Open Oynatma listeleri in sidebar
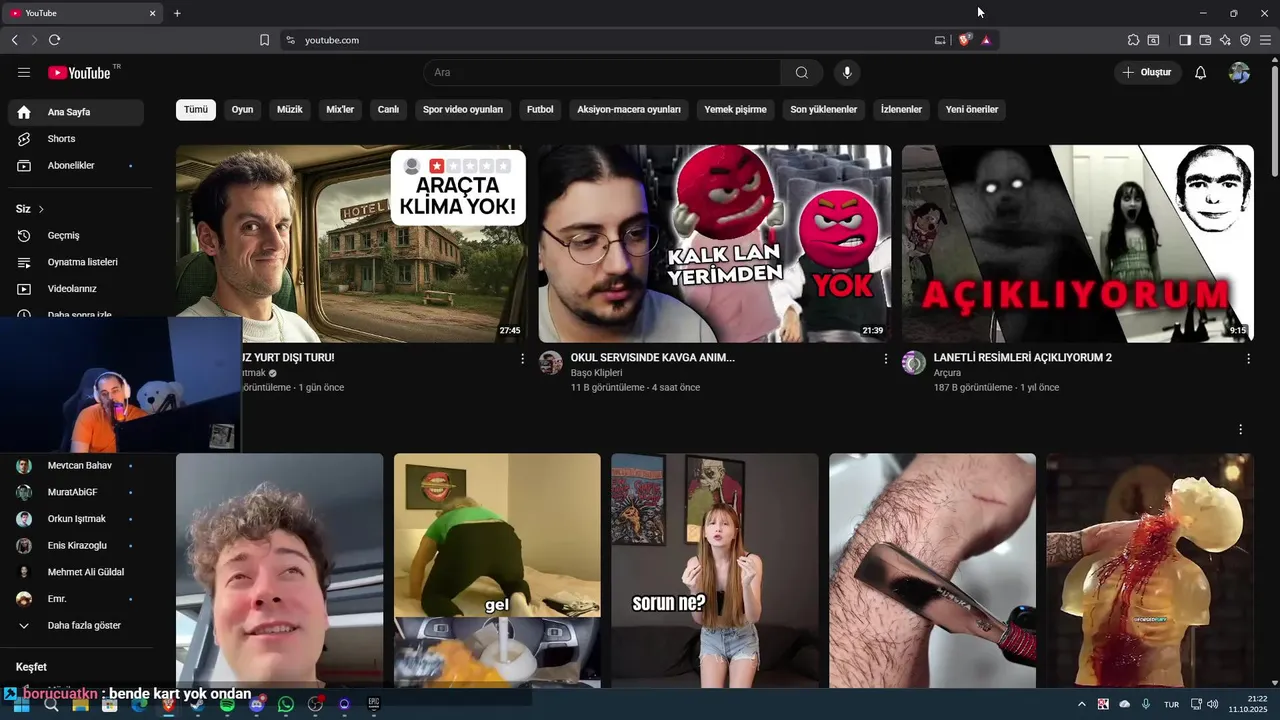This screenshot has width=1280, height=720. 76,262
